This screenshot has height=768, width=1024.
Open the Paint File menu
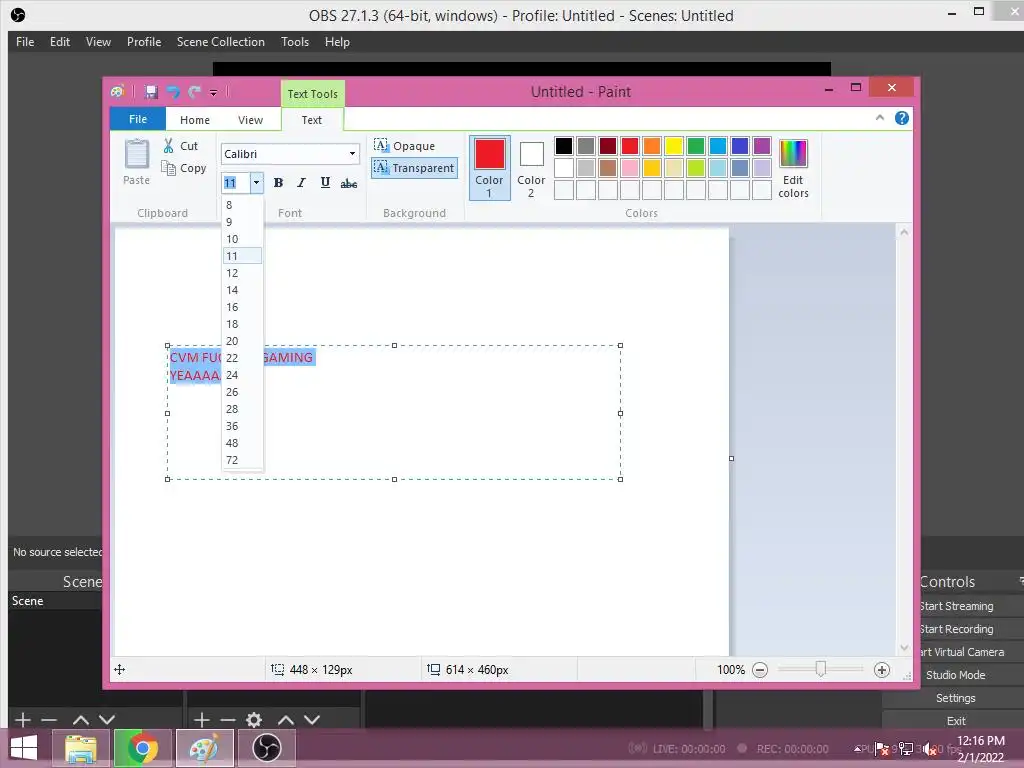138,119
